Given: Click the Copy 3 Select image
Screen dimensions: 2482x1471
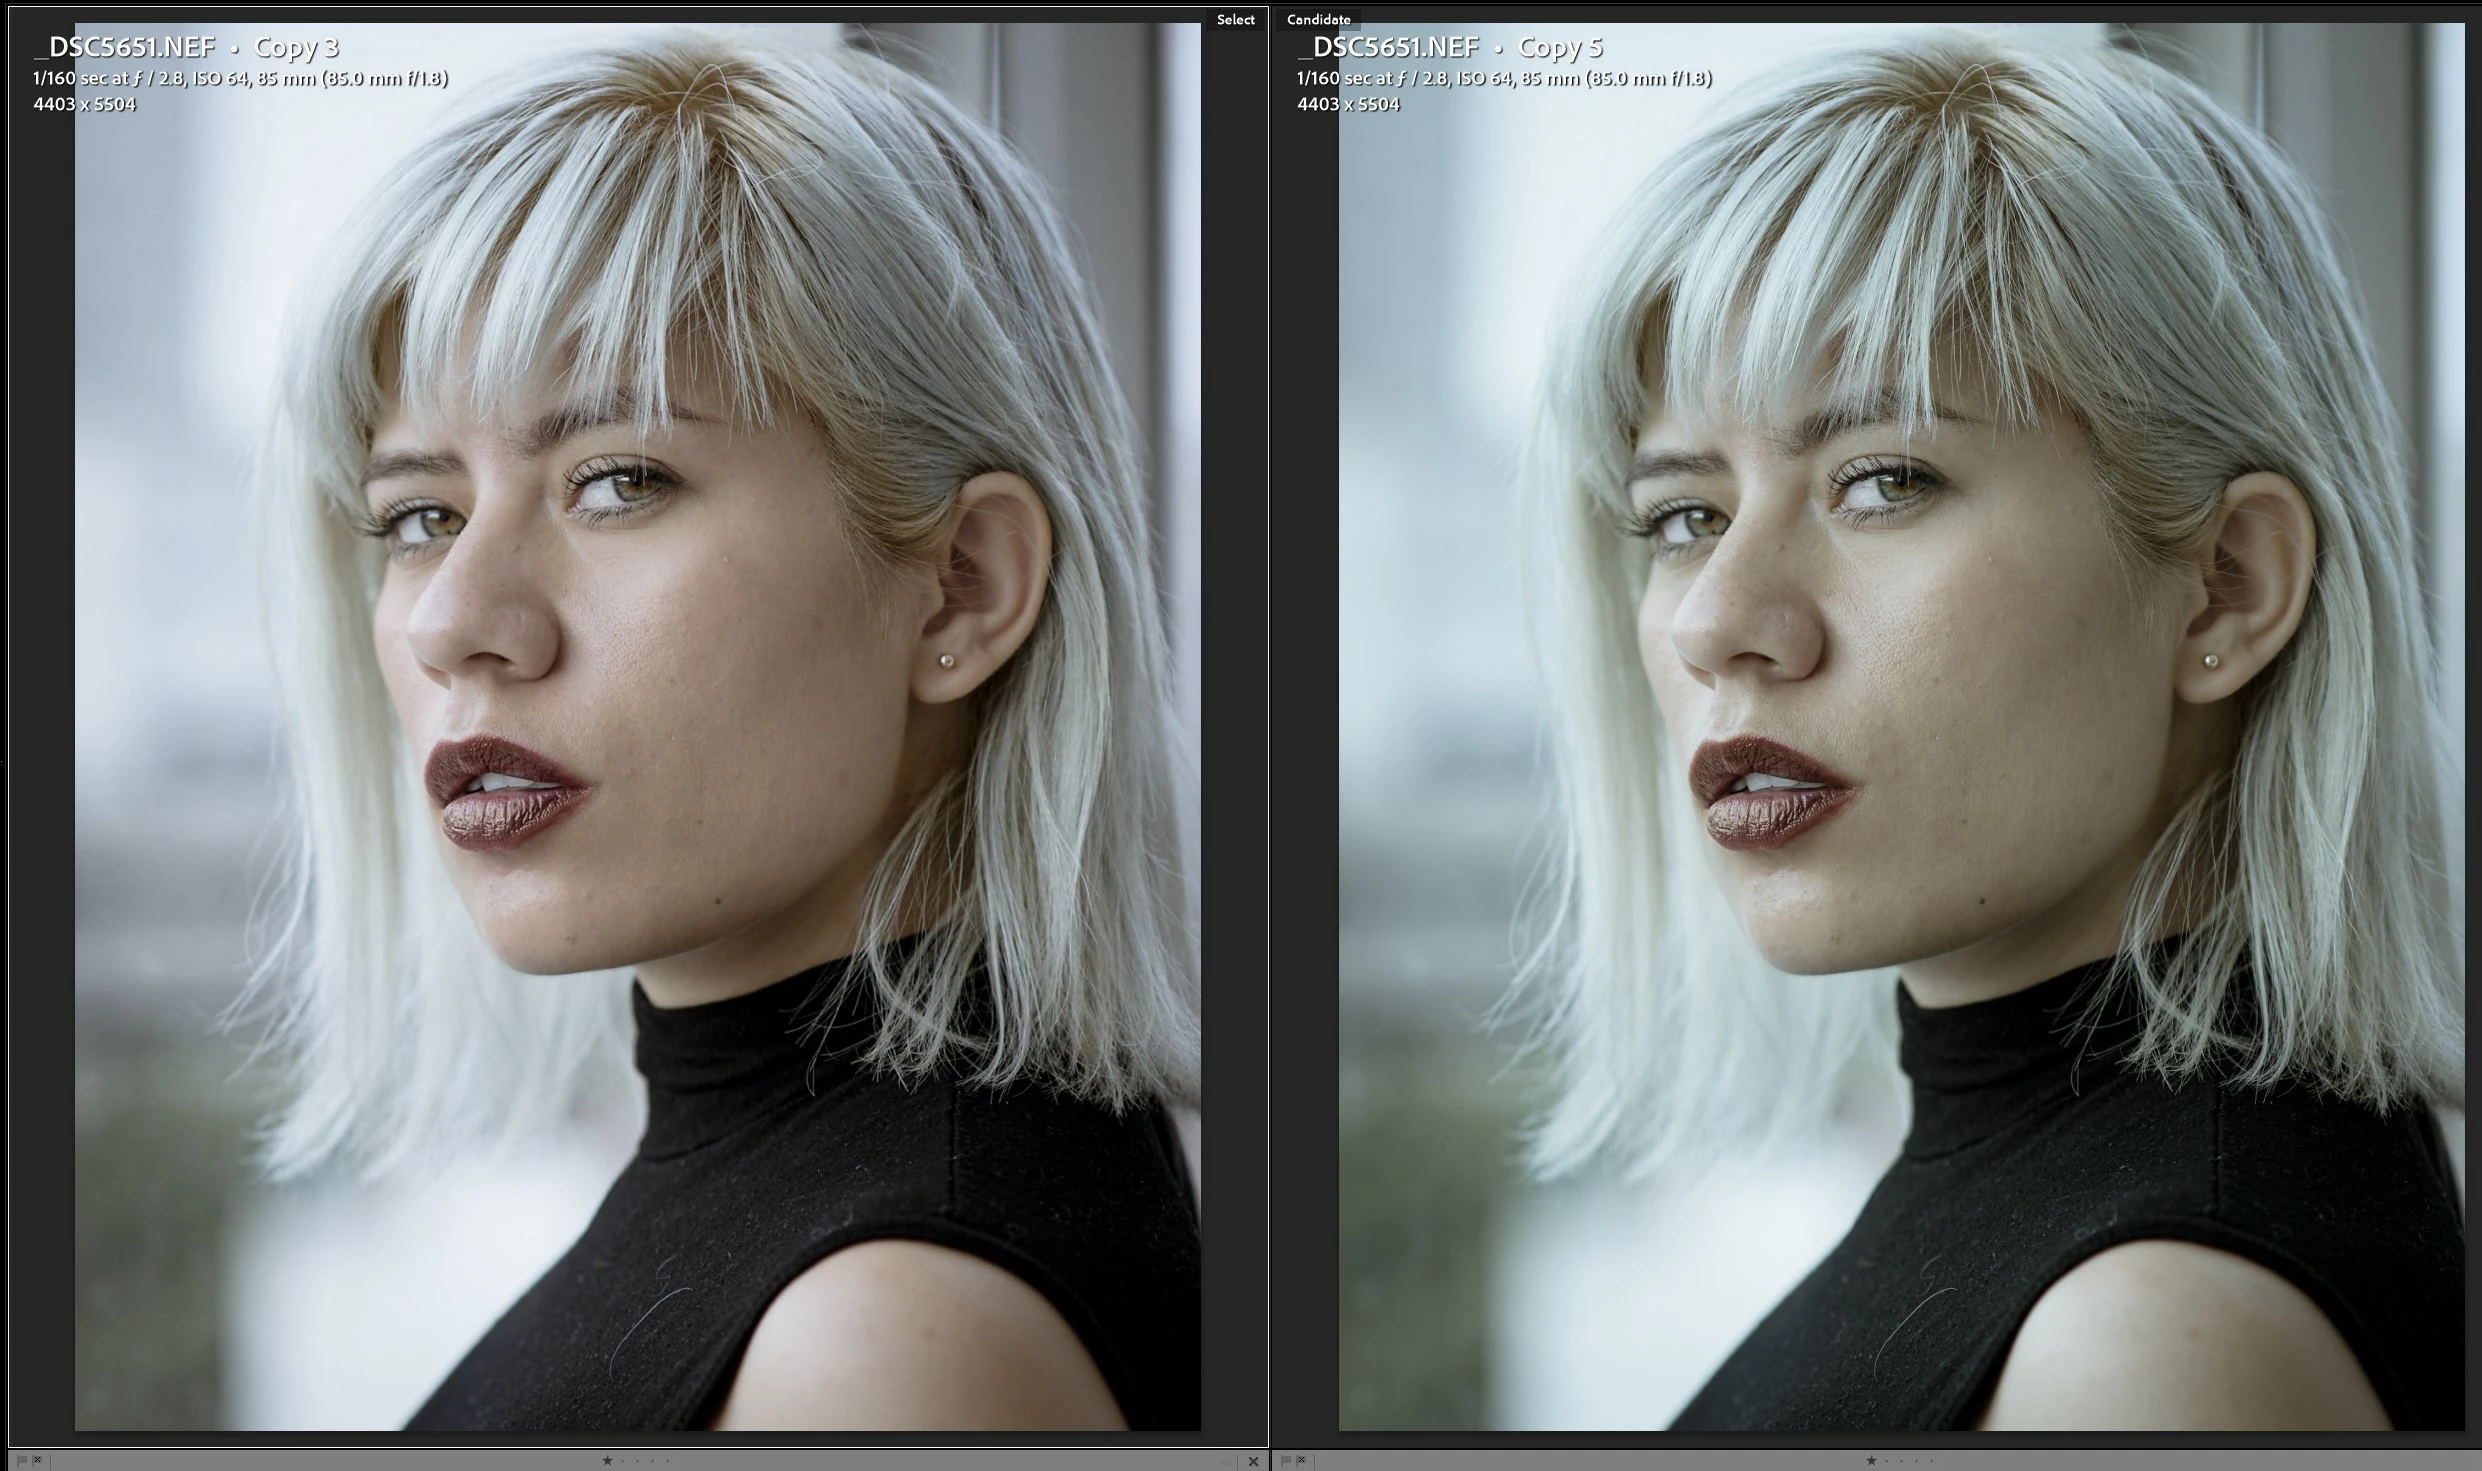Looking at the screenshot, I should 637,726.
